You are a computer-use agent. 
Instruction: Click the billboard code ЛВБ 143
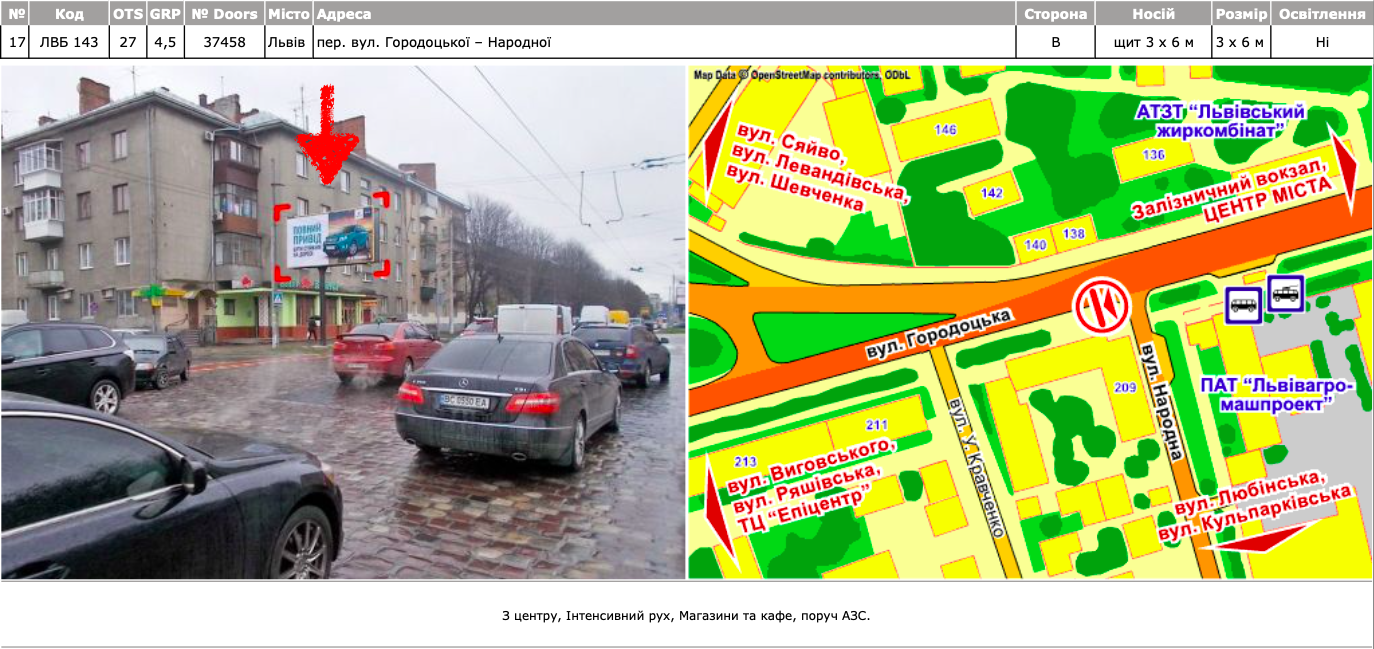click(69, 42)
